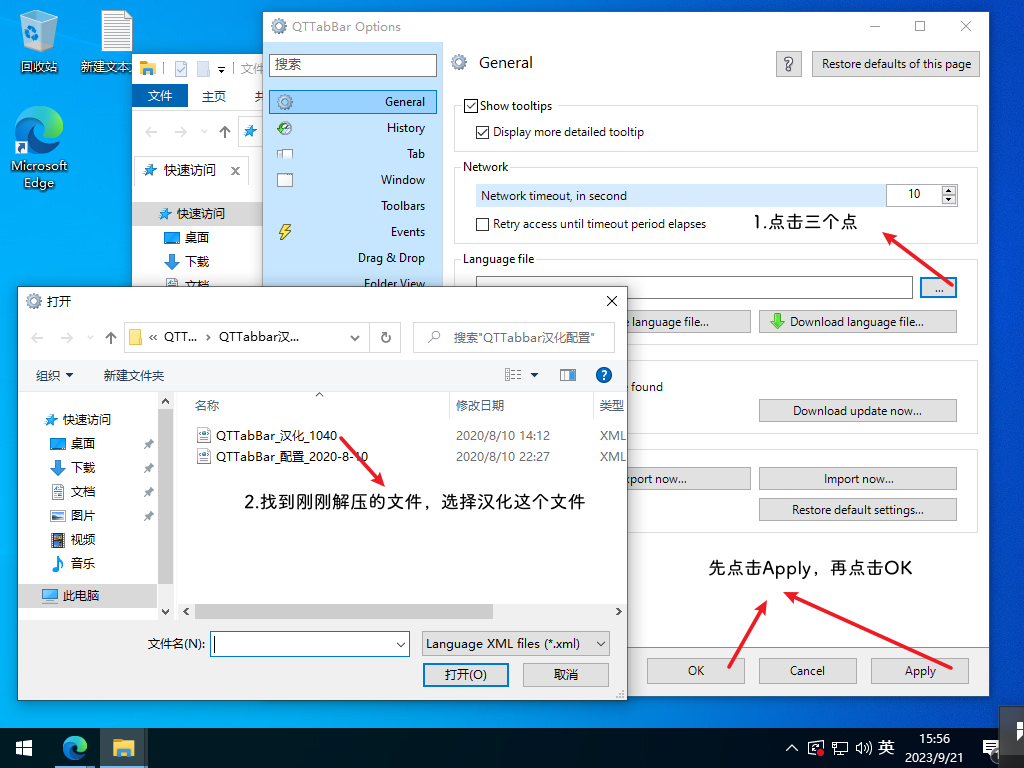Select the Events lightning icon in the options sidebar
1024x768 pixels.
click(x=285, y=232)
